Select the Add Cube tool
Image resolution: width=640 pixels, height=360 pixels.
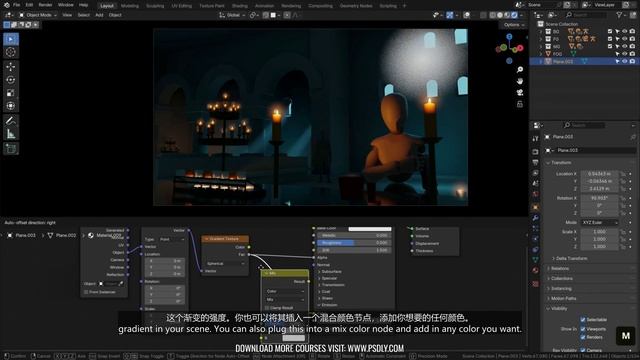click(11, 149)
